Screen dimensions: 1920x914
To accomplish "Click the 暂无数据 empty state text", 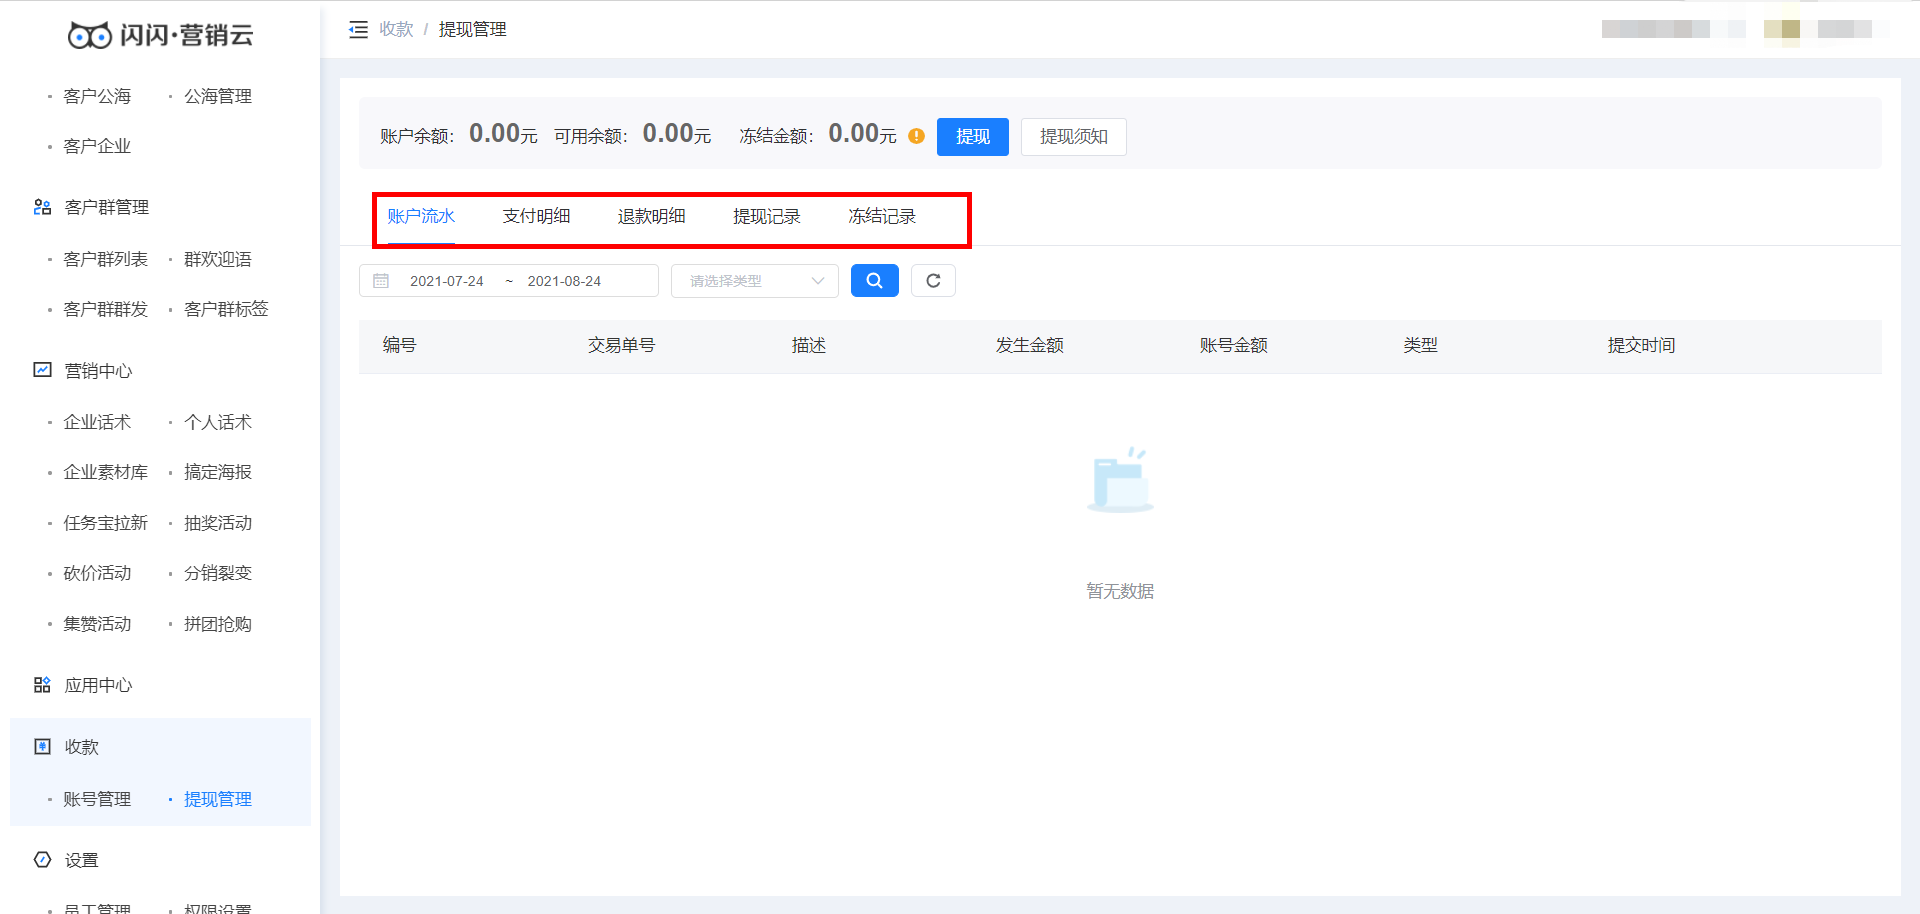I will point(1120,591).
